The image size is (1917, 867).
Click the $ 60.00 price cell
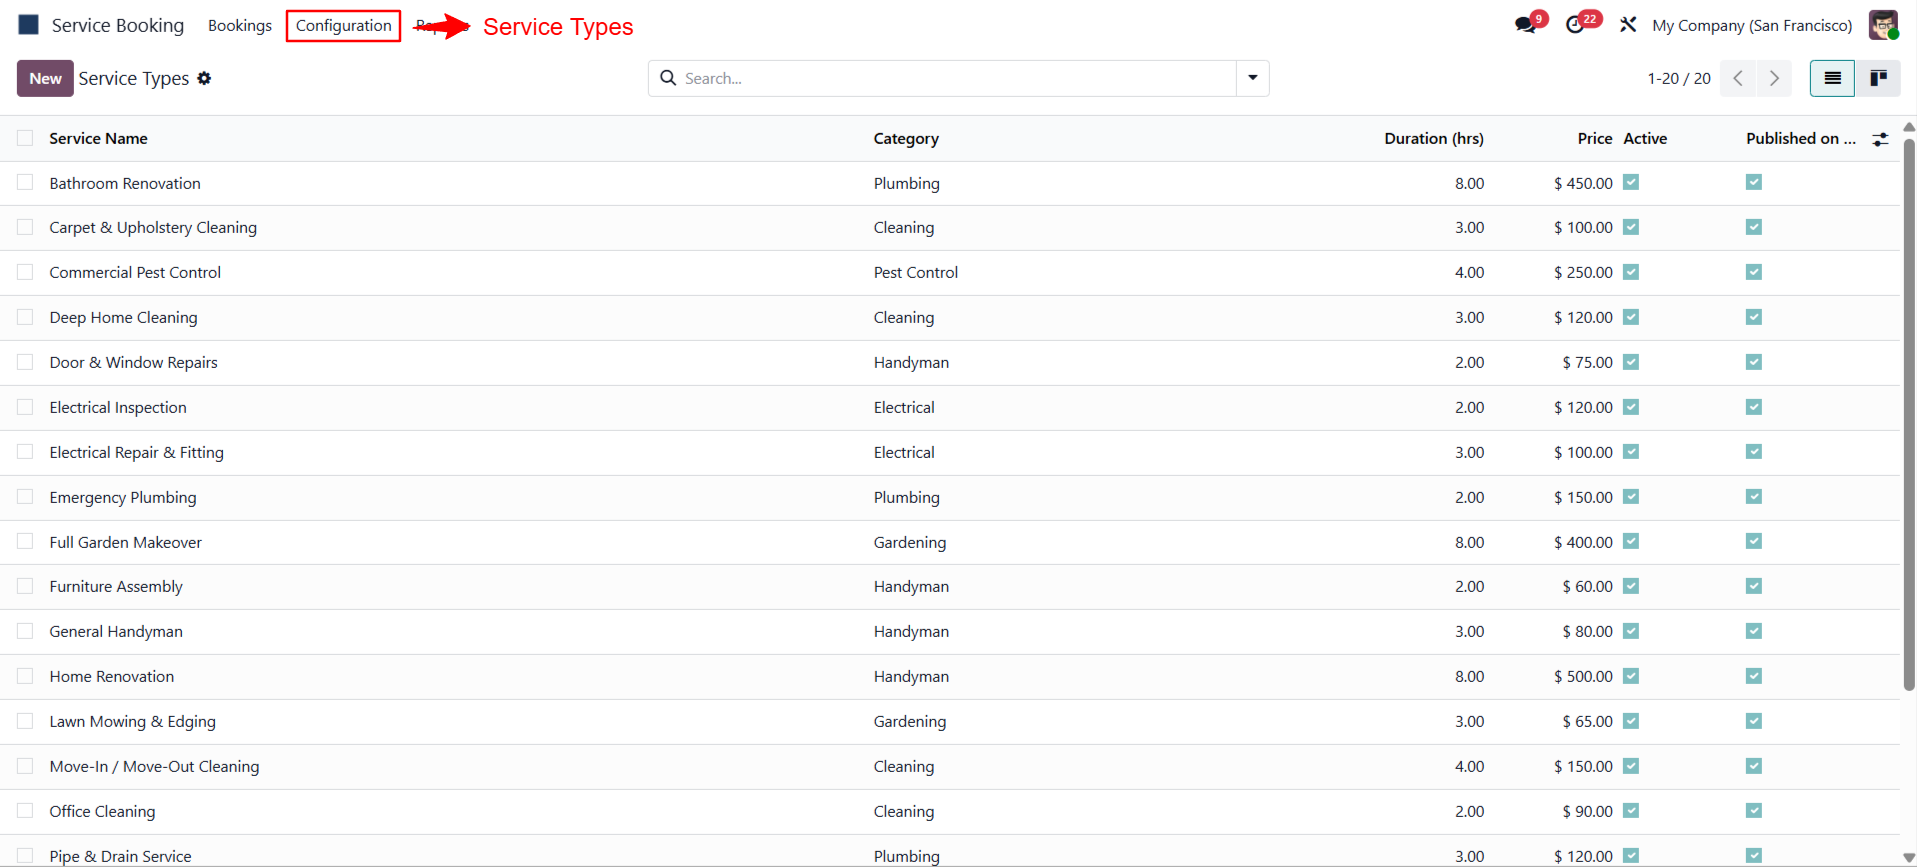(1587, 586)
